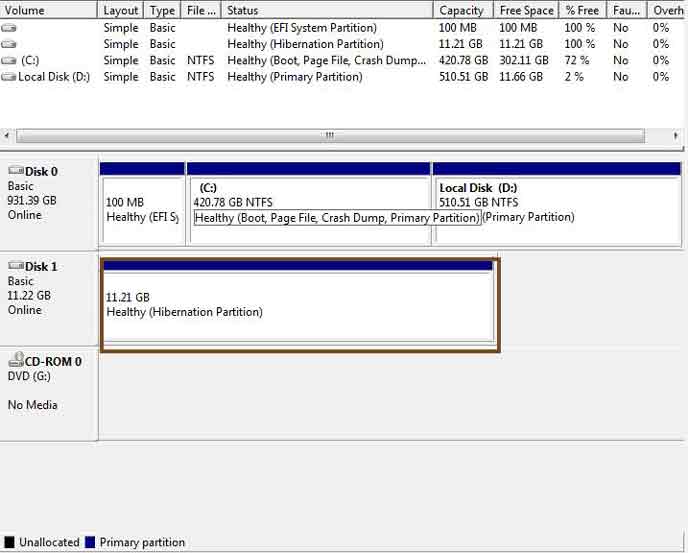Click the 'No Media' text under CD-ROM 0
The image size is (688, 553).
point(32,405)
